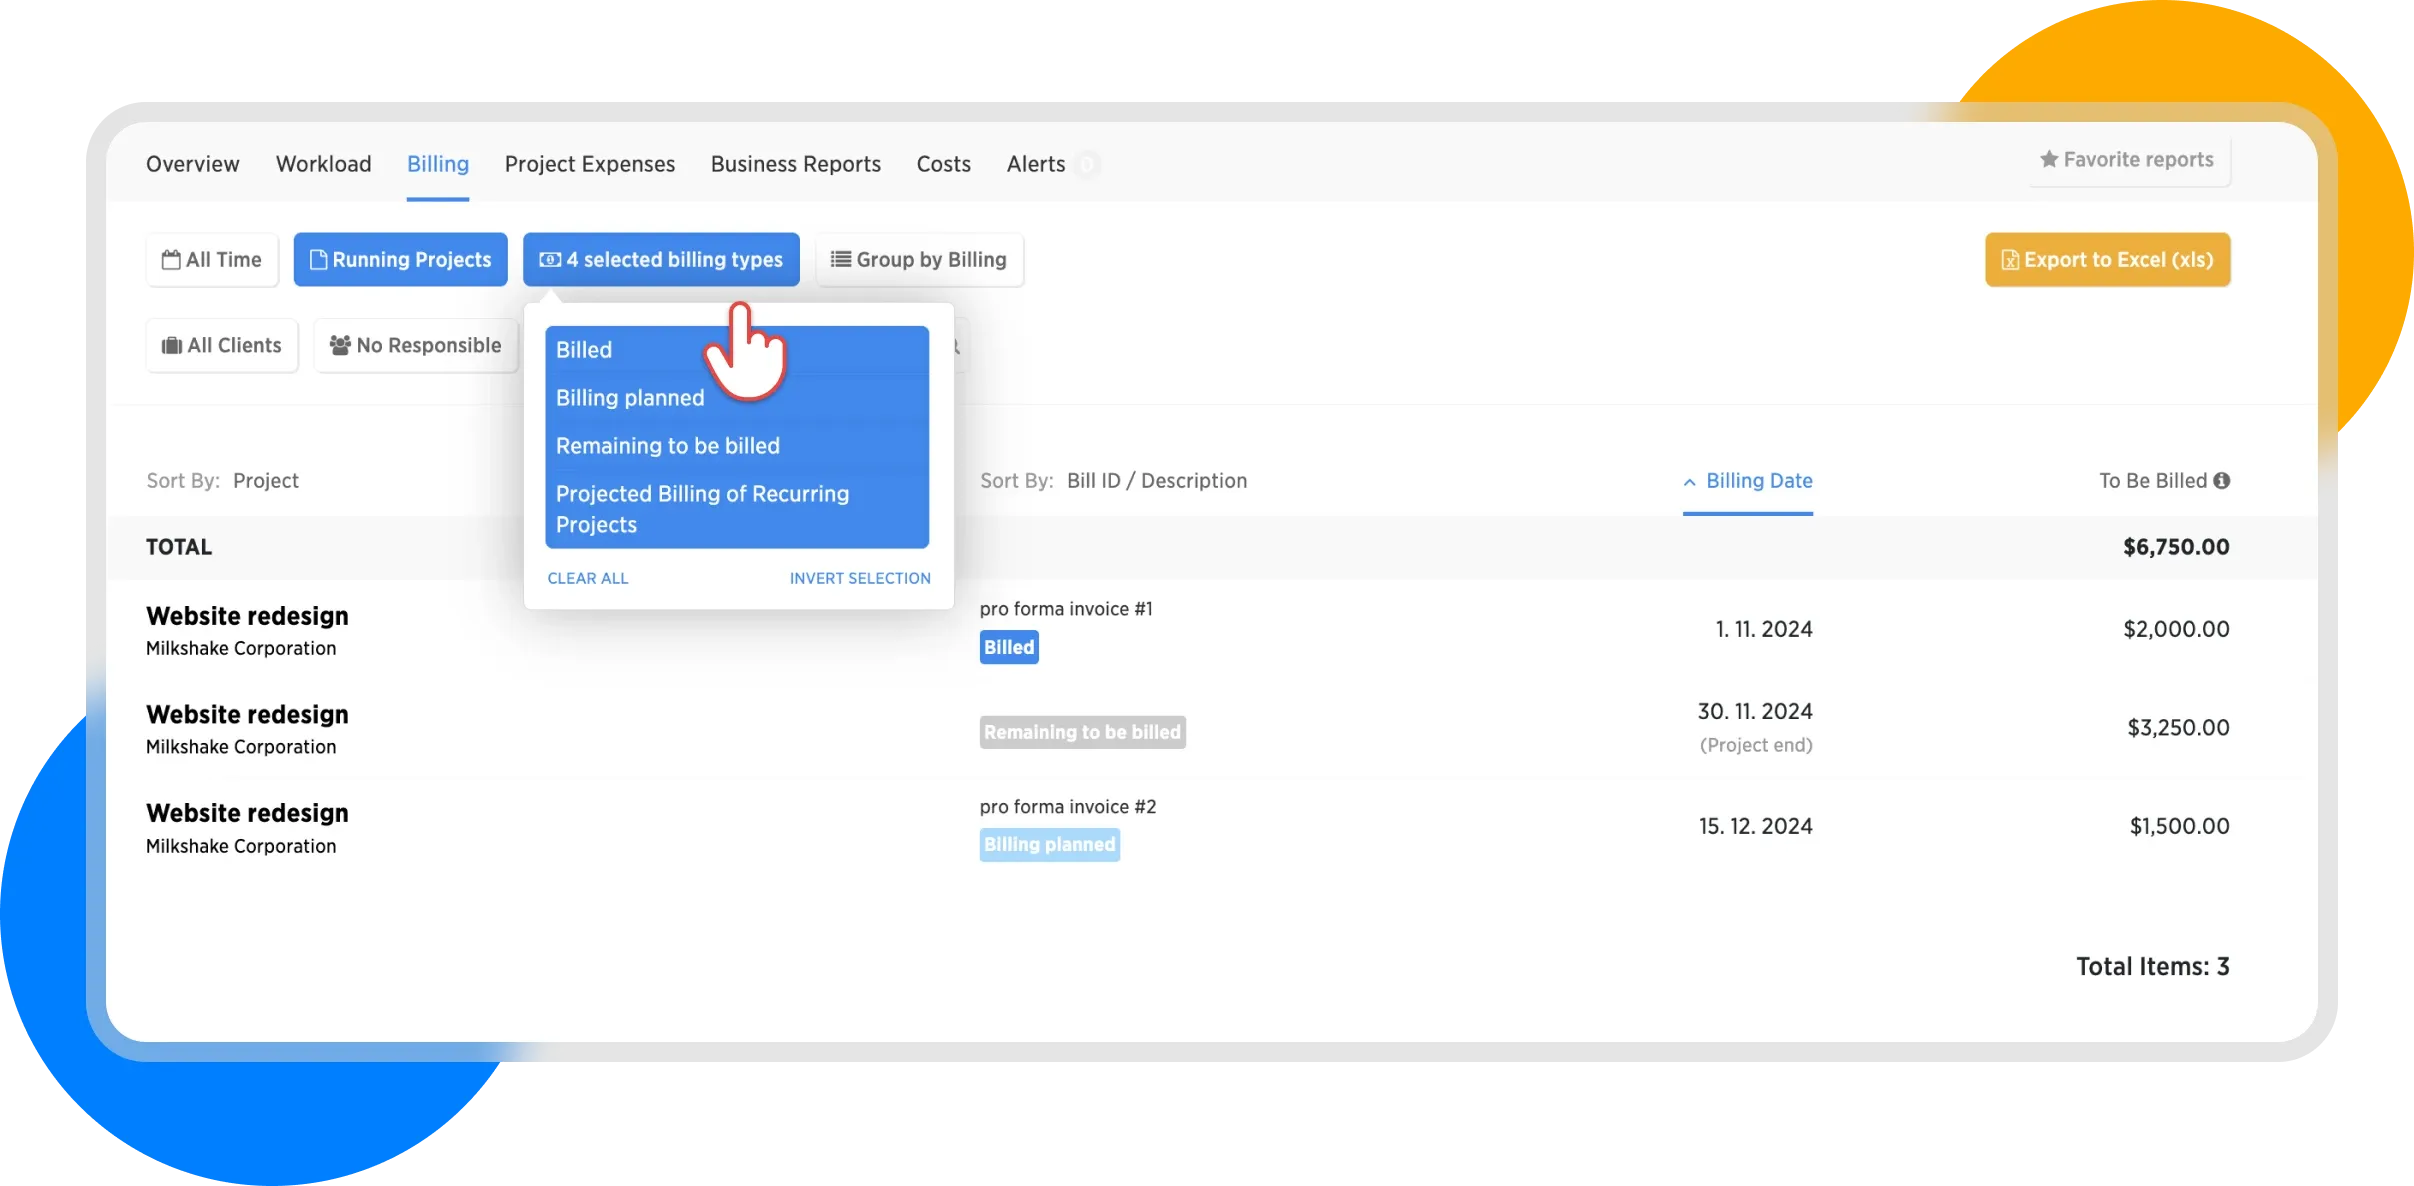Toggle the Billing planned option
The image size is (2414, 1186).
point(630,398)
